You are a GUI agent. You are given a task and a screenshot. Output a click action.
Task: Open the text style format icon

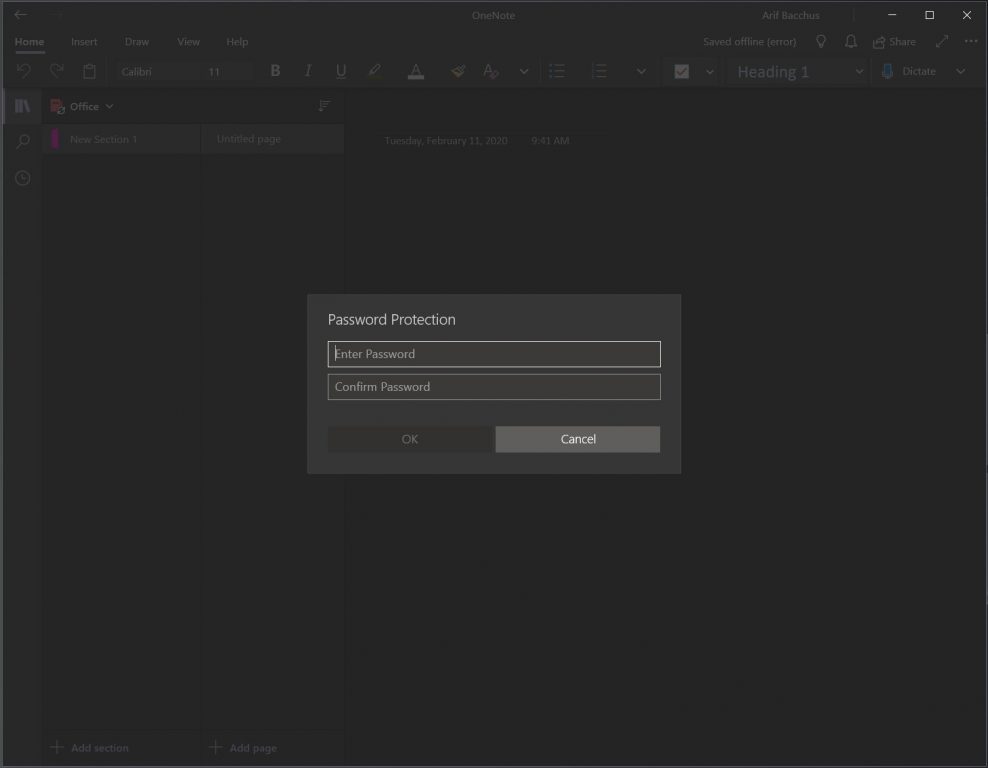(x=491, y=71)
